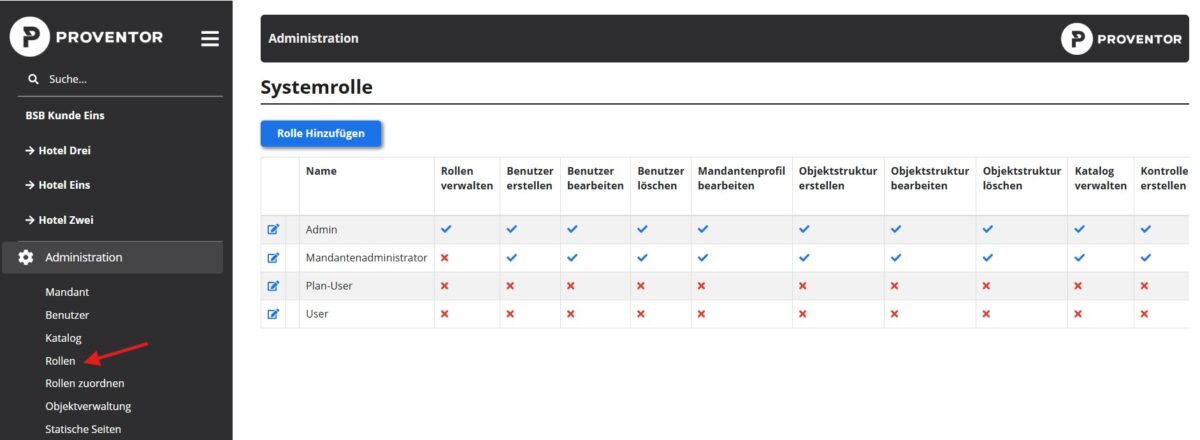Click the Rolle Hinzufügen button
This screenshot has height=440, width=1200.
[320, 133]
